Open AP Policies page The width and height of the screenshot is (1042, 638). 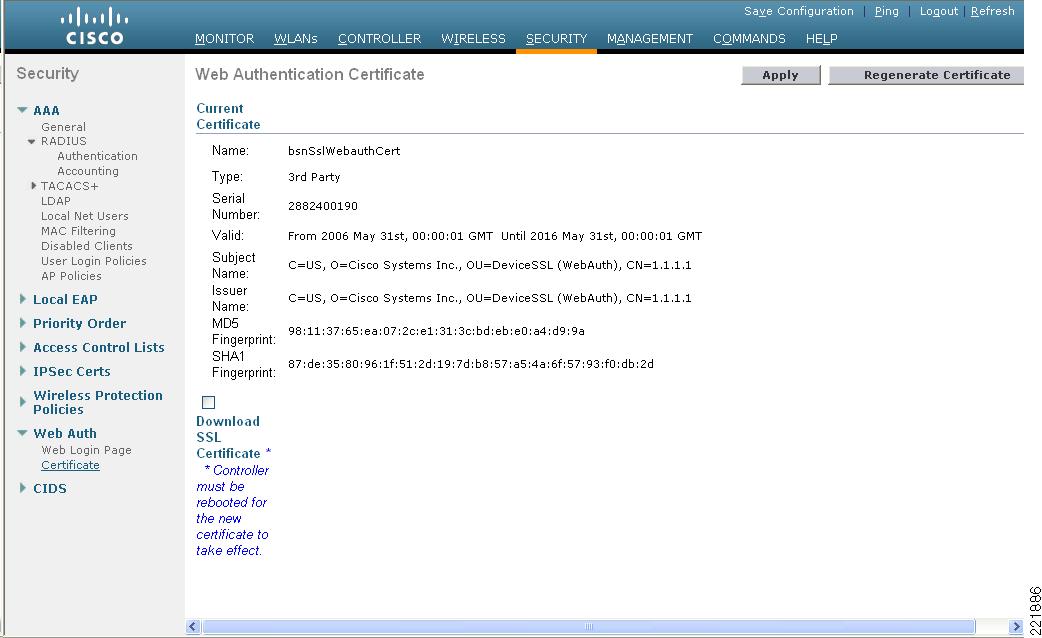(71, 276)
